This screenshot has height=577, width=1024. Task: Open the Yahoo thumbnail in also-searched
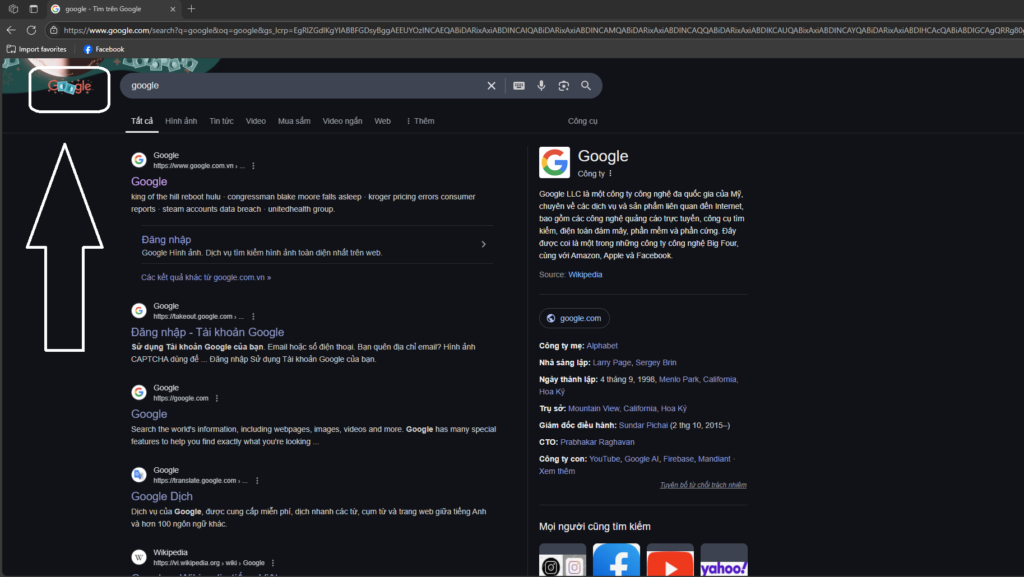tap(724, 560)
